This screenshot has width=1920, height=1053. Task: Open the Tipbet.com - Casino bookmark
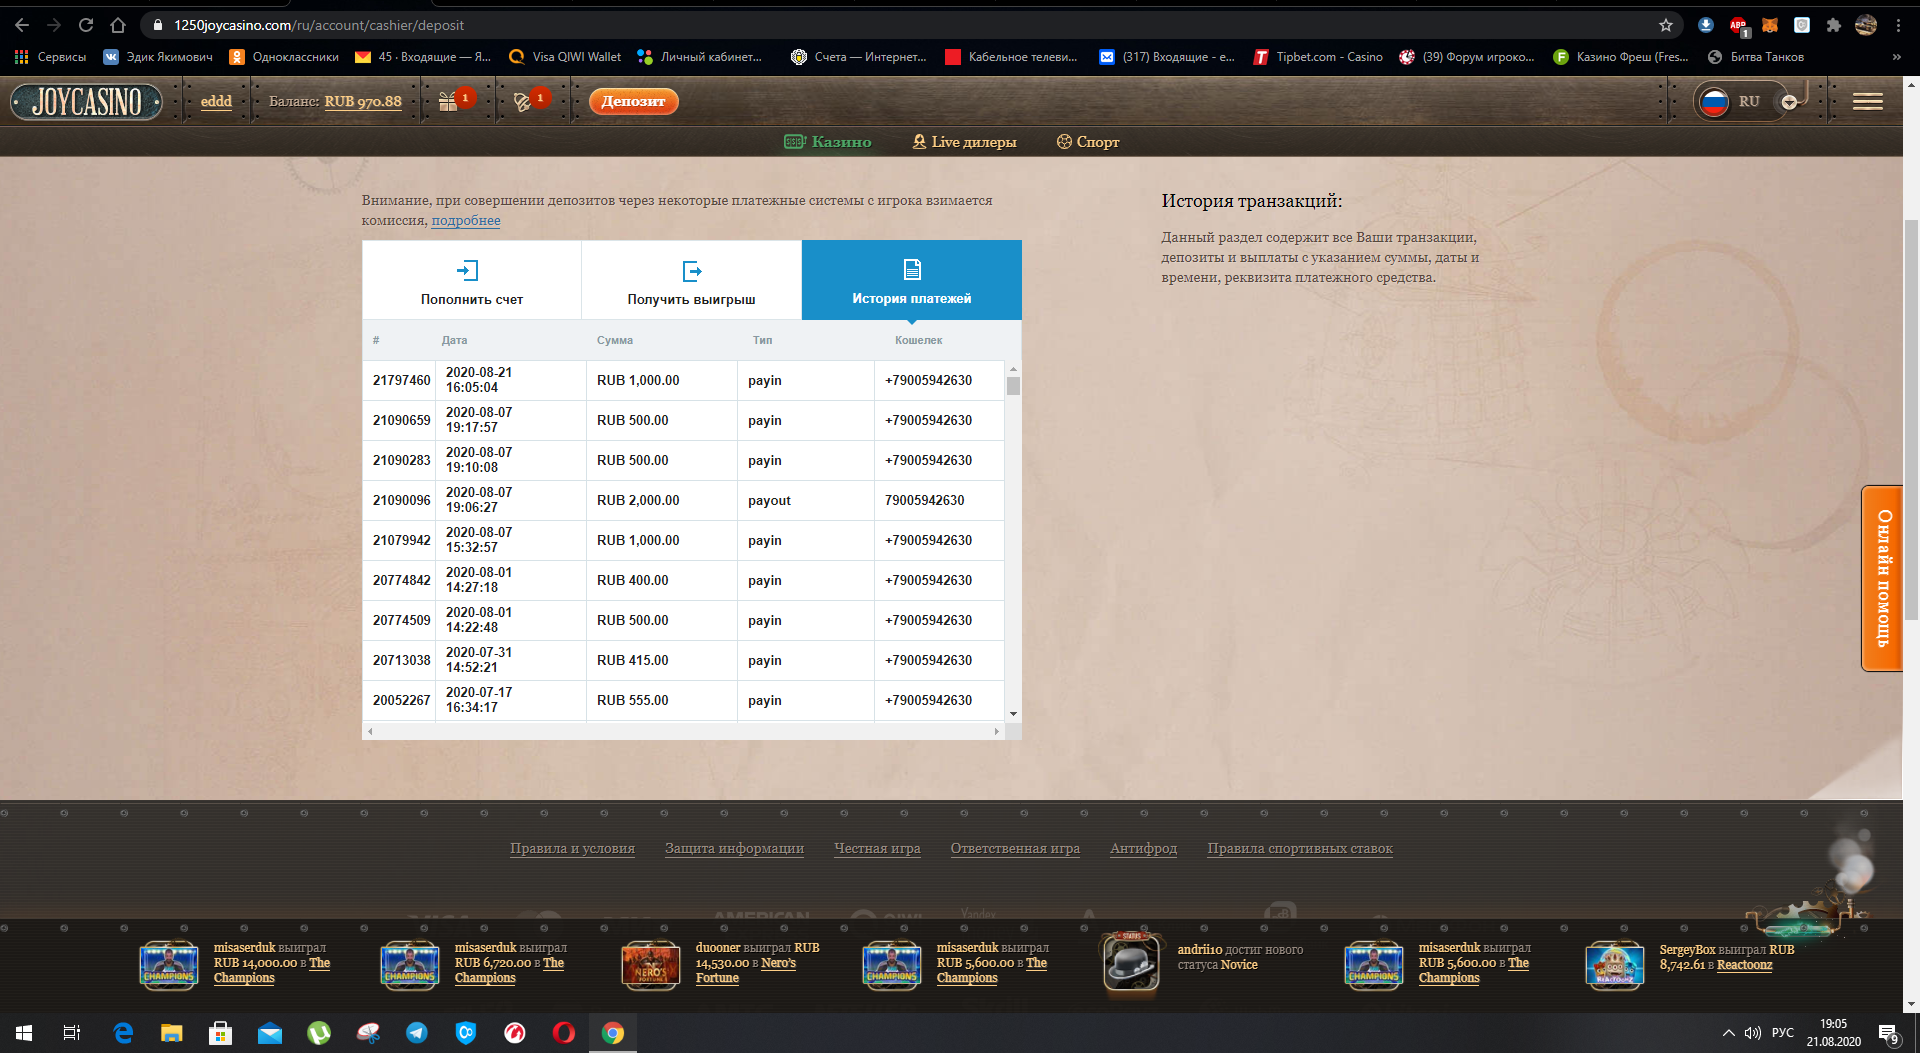(x=1318, y=57)
